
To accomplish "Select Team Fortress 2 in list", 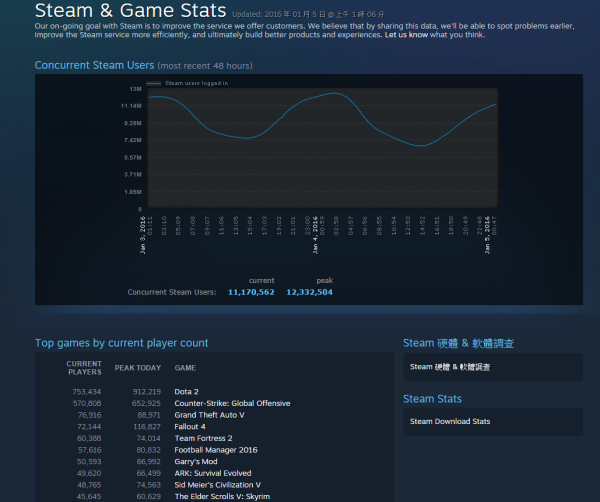I will [203, 438].
